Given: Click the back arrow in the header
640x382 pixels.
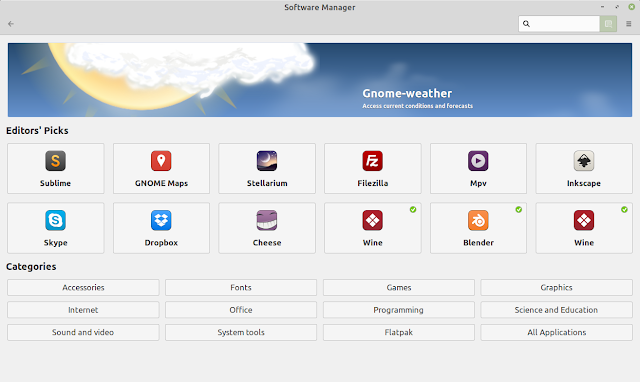Looking at the screenshot, I should coord(11,24).
